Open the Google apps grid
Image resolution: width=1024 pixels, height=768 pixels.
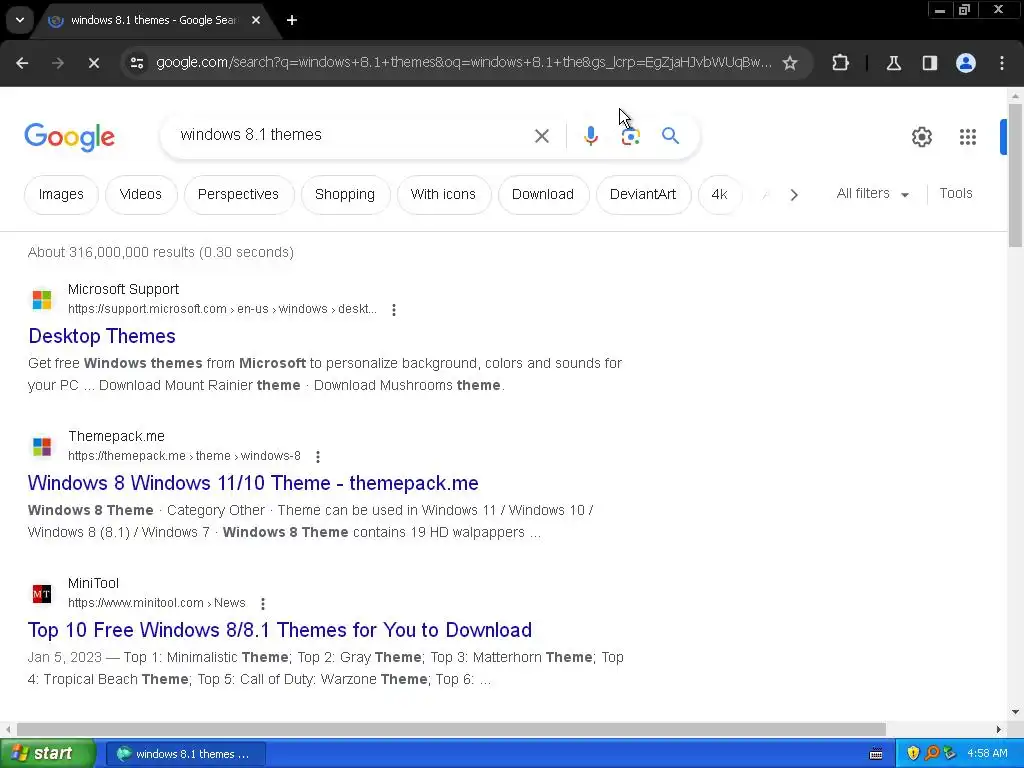click(968, 137)
